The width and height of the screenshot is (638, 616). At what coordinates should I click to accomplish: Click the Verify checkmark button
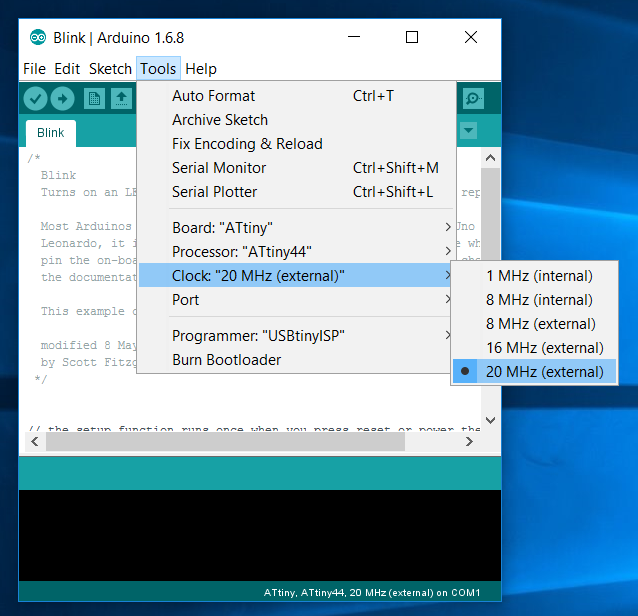coord(35,99)
